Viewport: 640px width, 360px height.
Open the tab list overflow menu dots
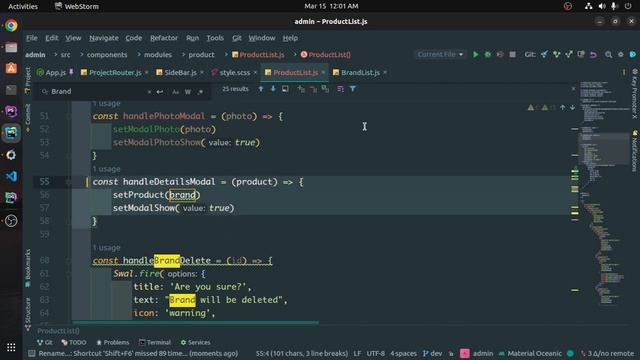(x=624, y=72)
